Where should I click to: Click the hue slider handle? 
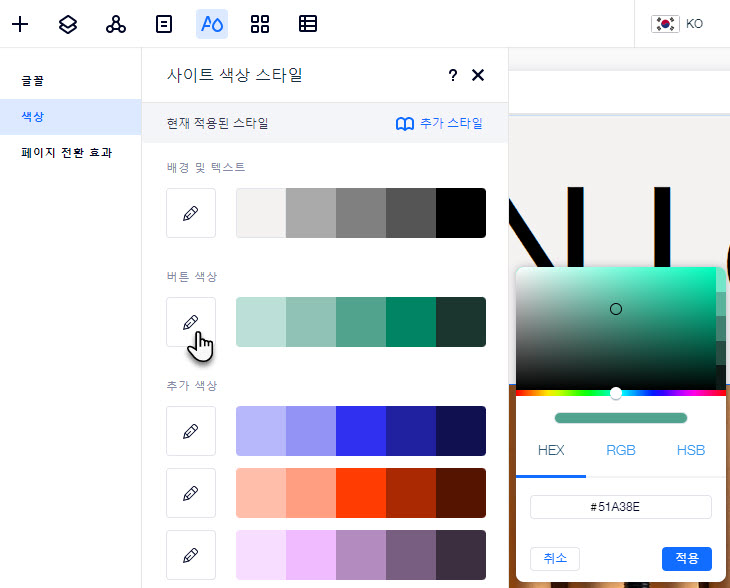coord(615,393)
